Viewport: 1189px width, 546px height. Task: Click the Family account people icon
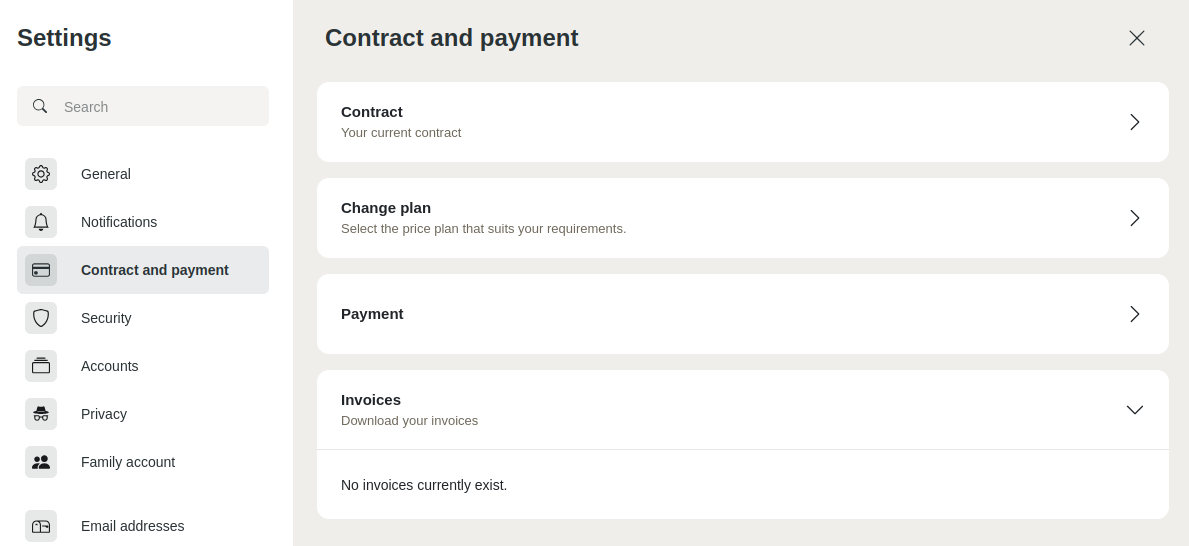tap(41, 462)
